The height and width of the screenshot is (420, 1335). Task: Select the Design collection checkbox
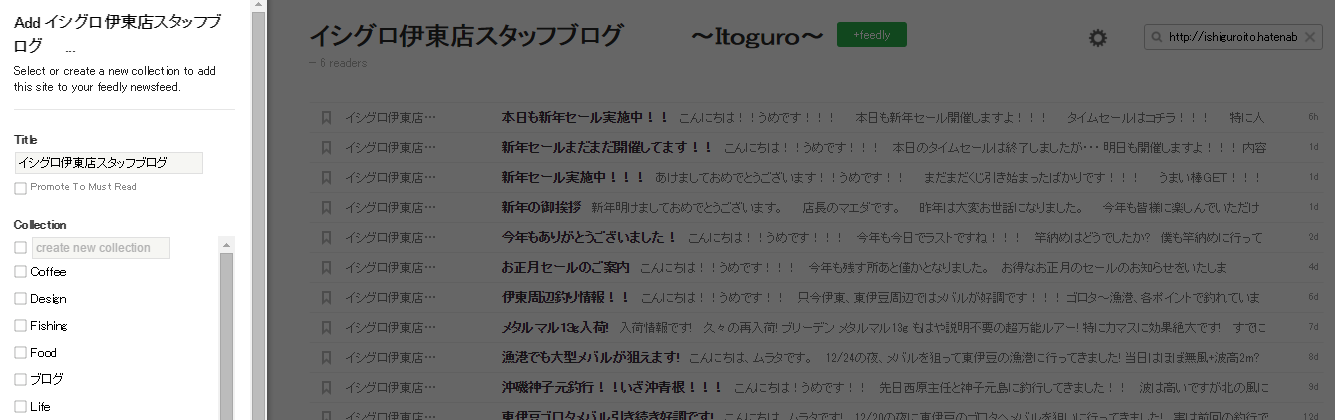(21, 299)
